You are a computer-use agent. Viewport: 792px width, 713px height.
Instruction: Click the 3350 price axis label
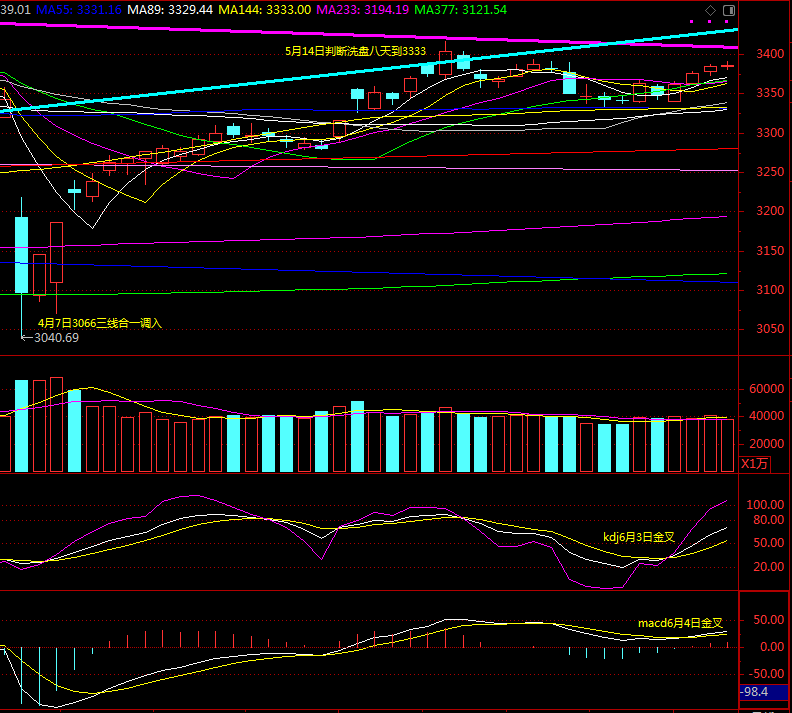(770, 93)
